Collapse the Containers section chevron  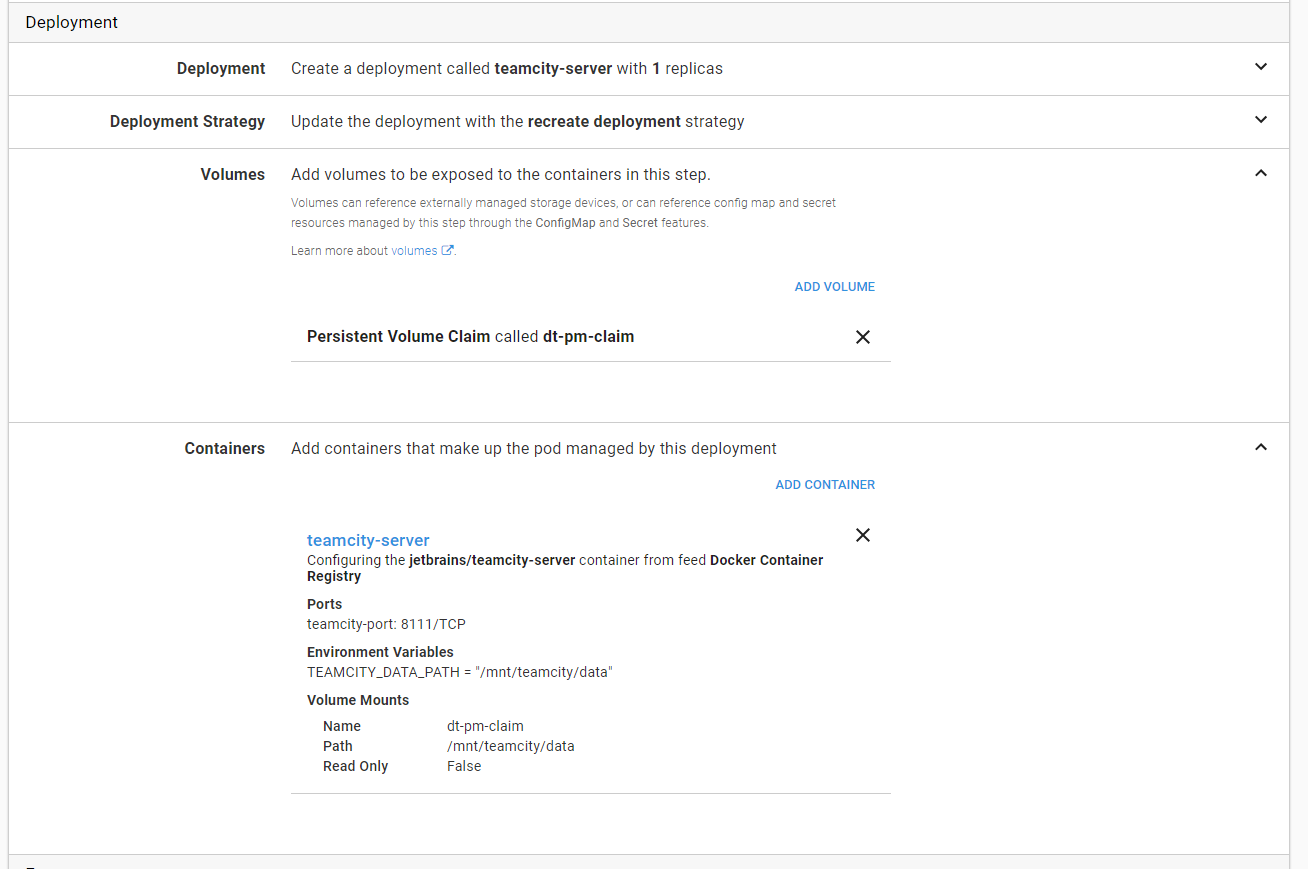(1261, 447)
